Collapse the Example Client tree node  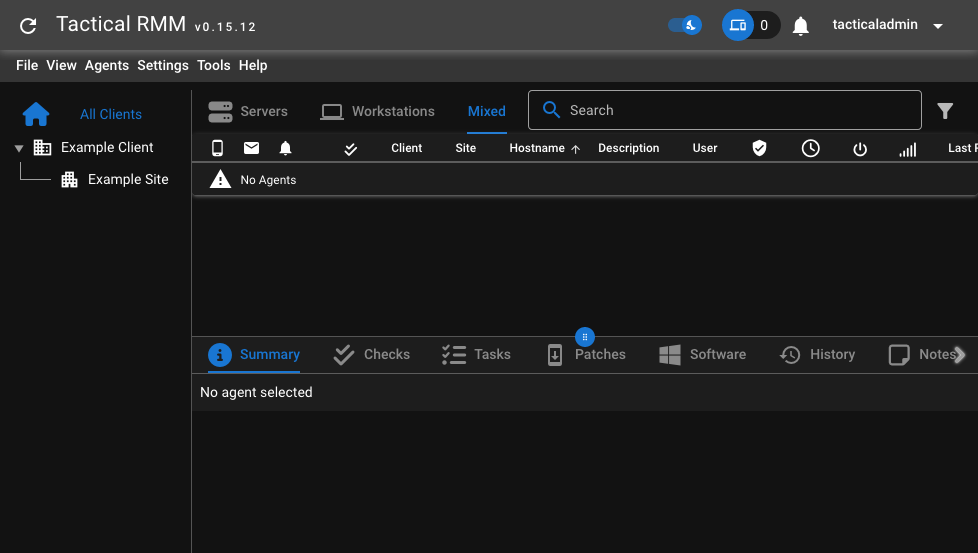click(19, 148)
